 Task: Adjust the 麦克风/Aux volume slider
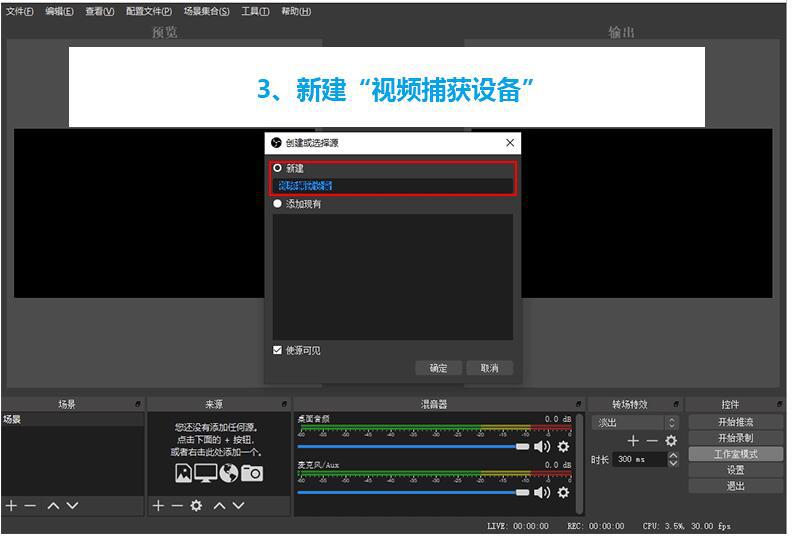point(413,492)
